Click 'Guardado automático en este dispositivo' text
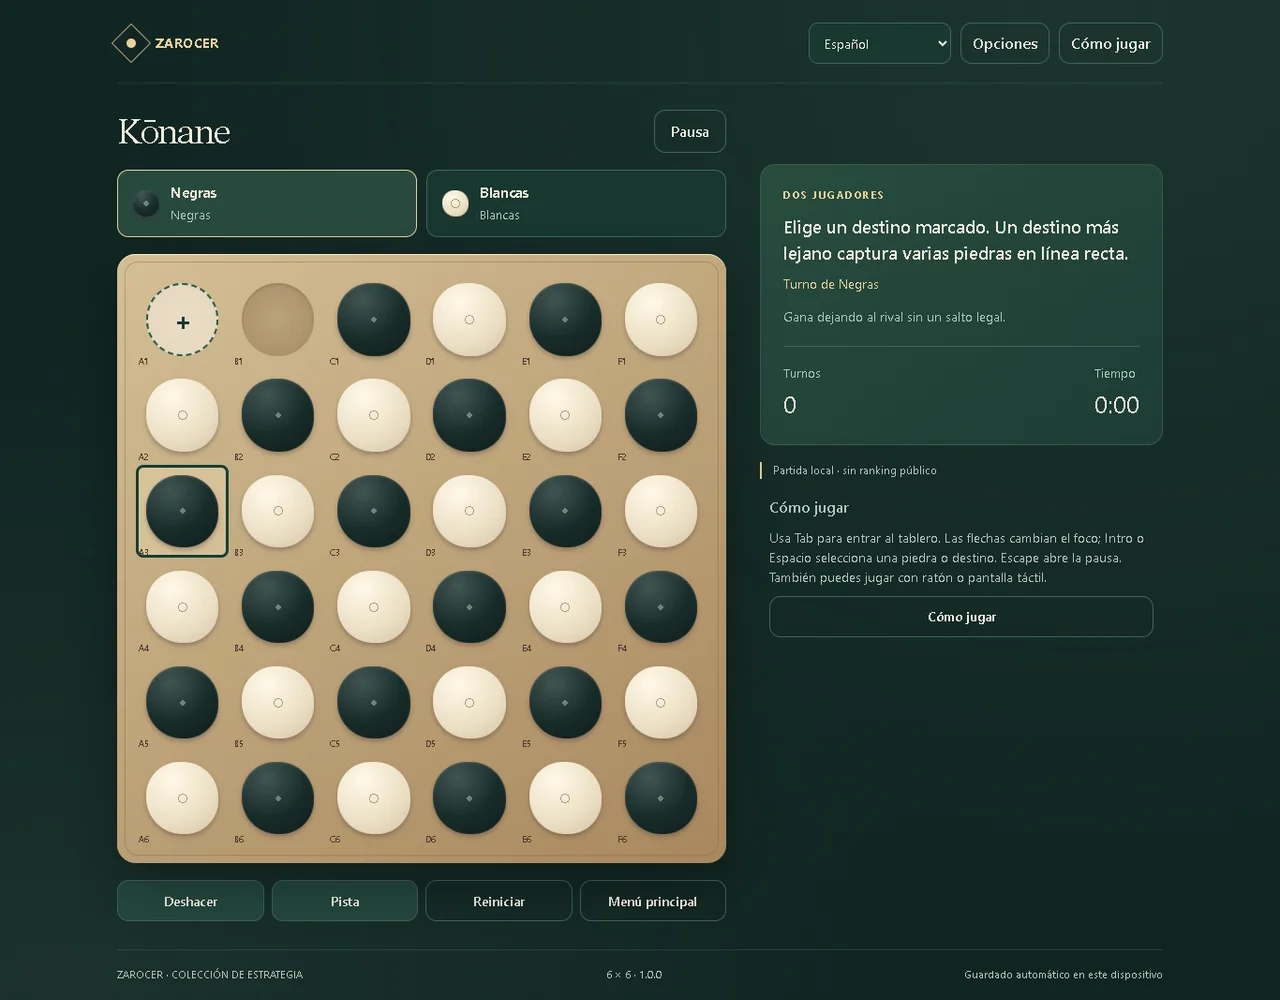Viewport: 1280px width, 1000px height. coord(1063,974)
